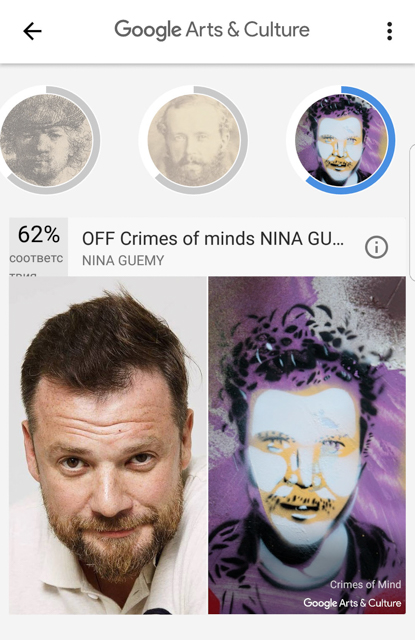The height and width of the screenshot is (640, 415).
Task: Tap the NINA GUEMY artist name
Action: tap(123, 260)
